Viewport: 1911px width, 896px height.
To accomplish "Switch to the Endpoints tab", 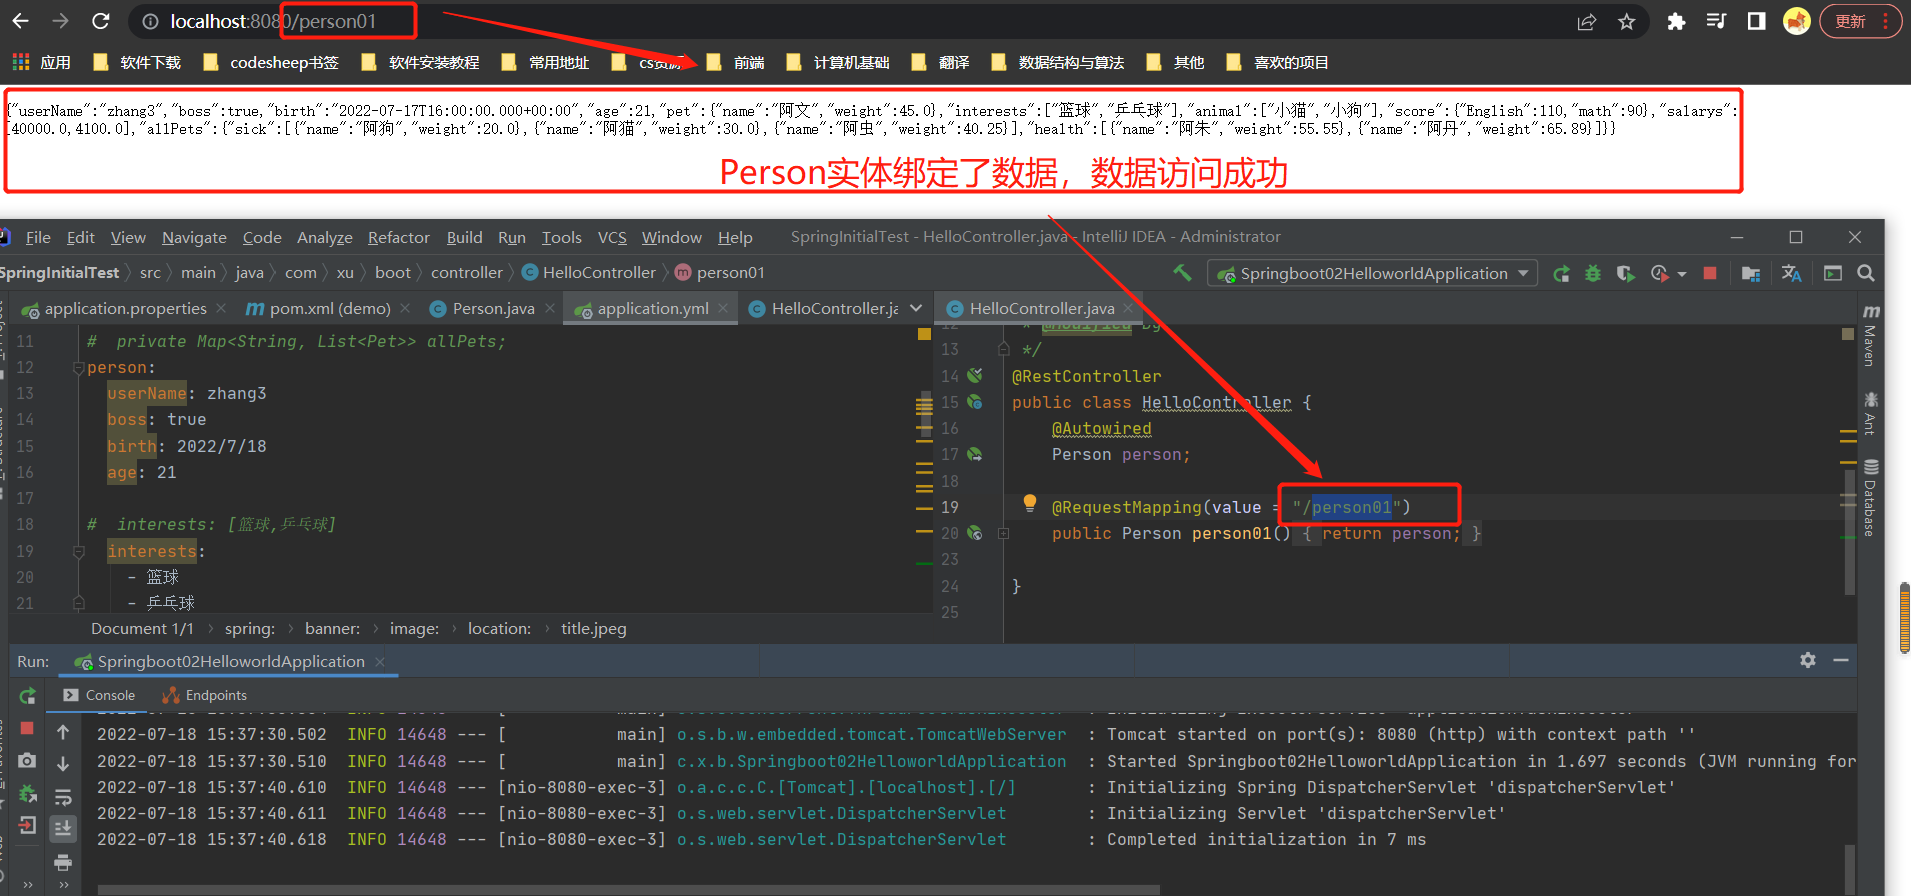I will [x=204, y=695].
